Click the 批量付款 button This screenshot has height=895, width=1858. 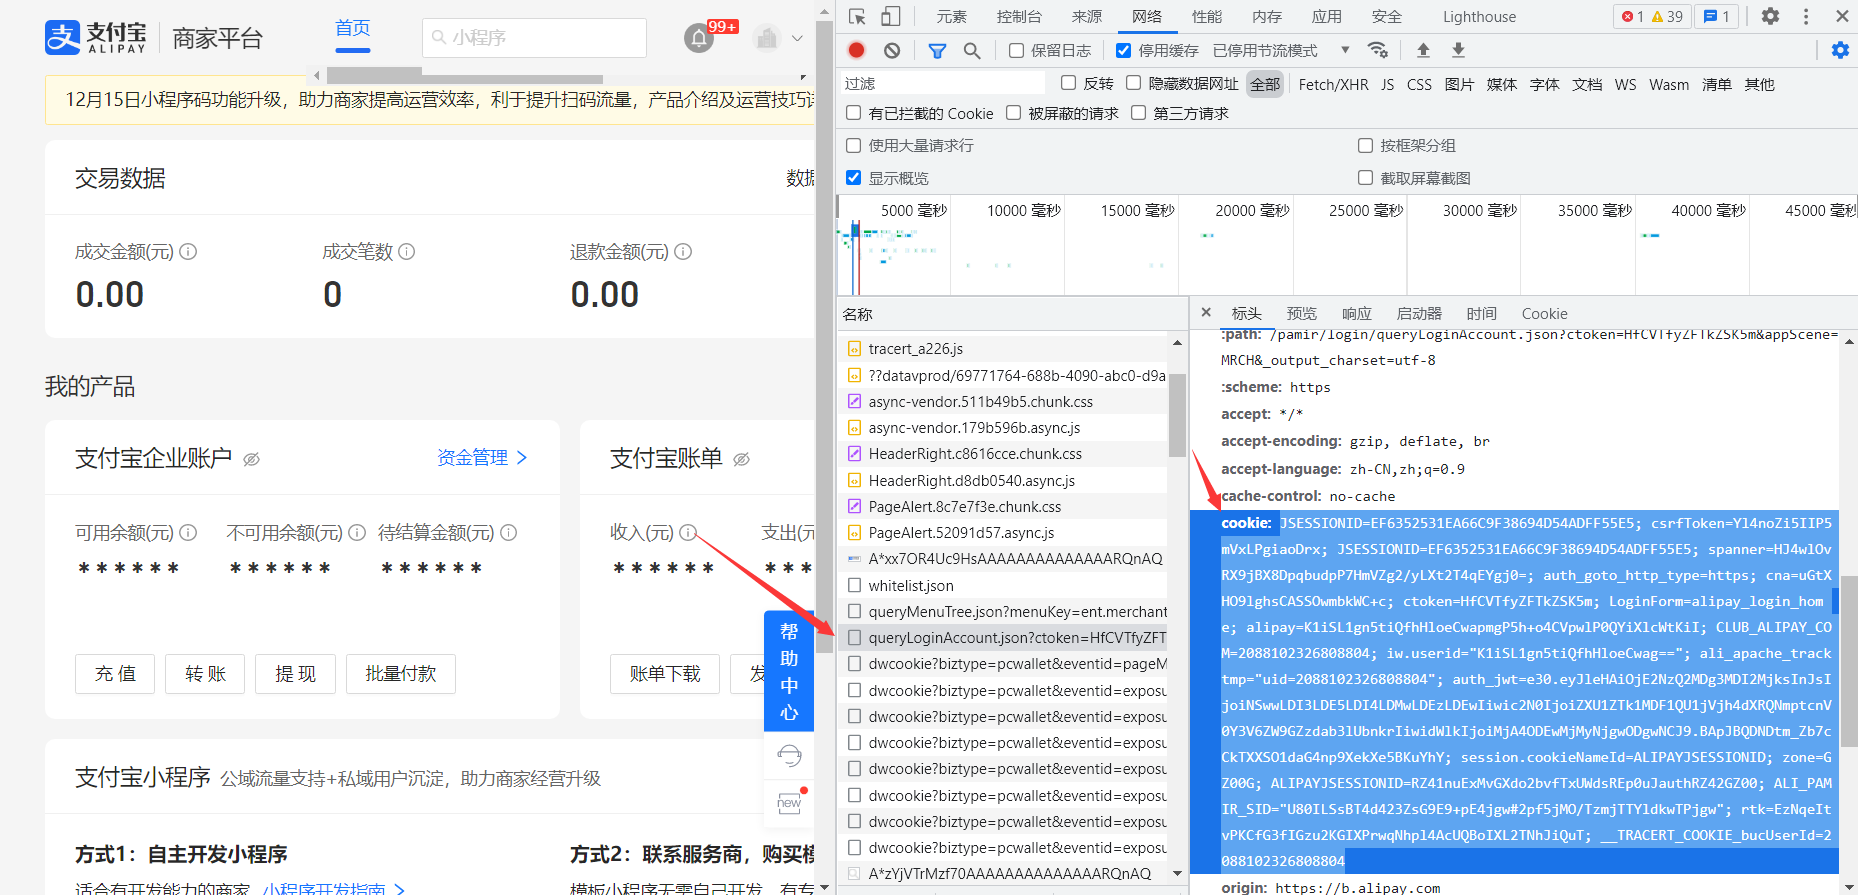point(400,674)
